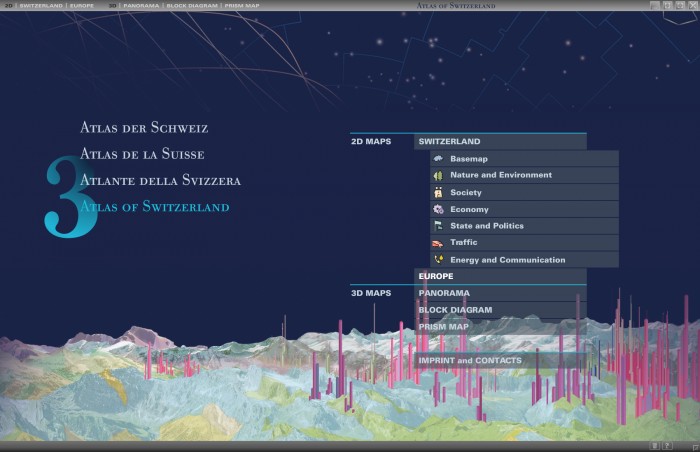Click the document icon beside help icon
Viewport: 700px width, 452px height.
(x=654, y=446)
